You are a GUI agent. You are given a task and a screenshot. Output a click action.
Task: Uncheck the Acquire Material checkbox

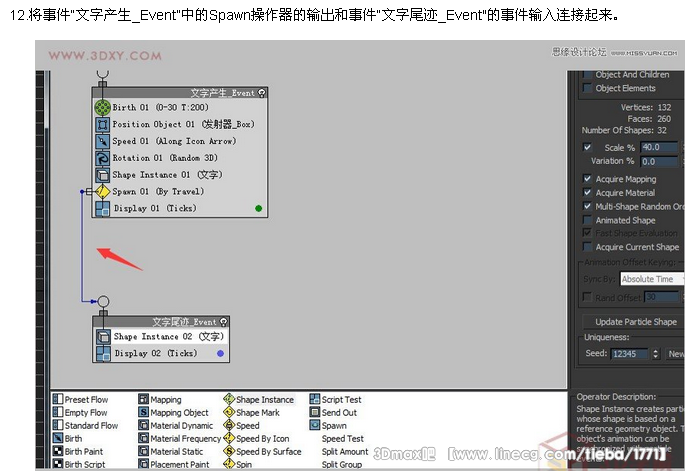tap(587, 192)
